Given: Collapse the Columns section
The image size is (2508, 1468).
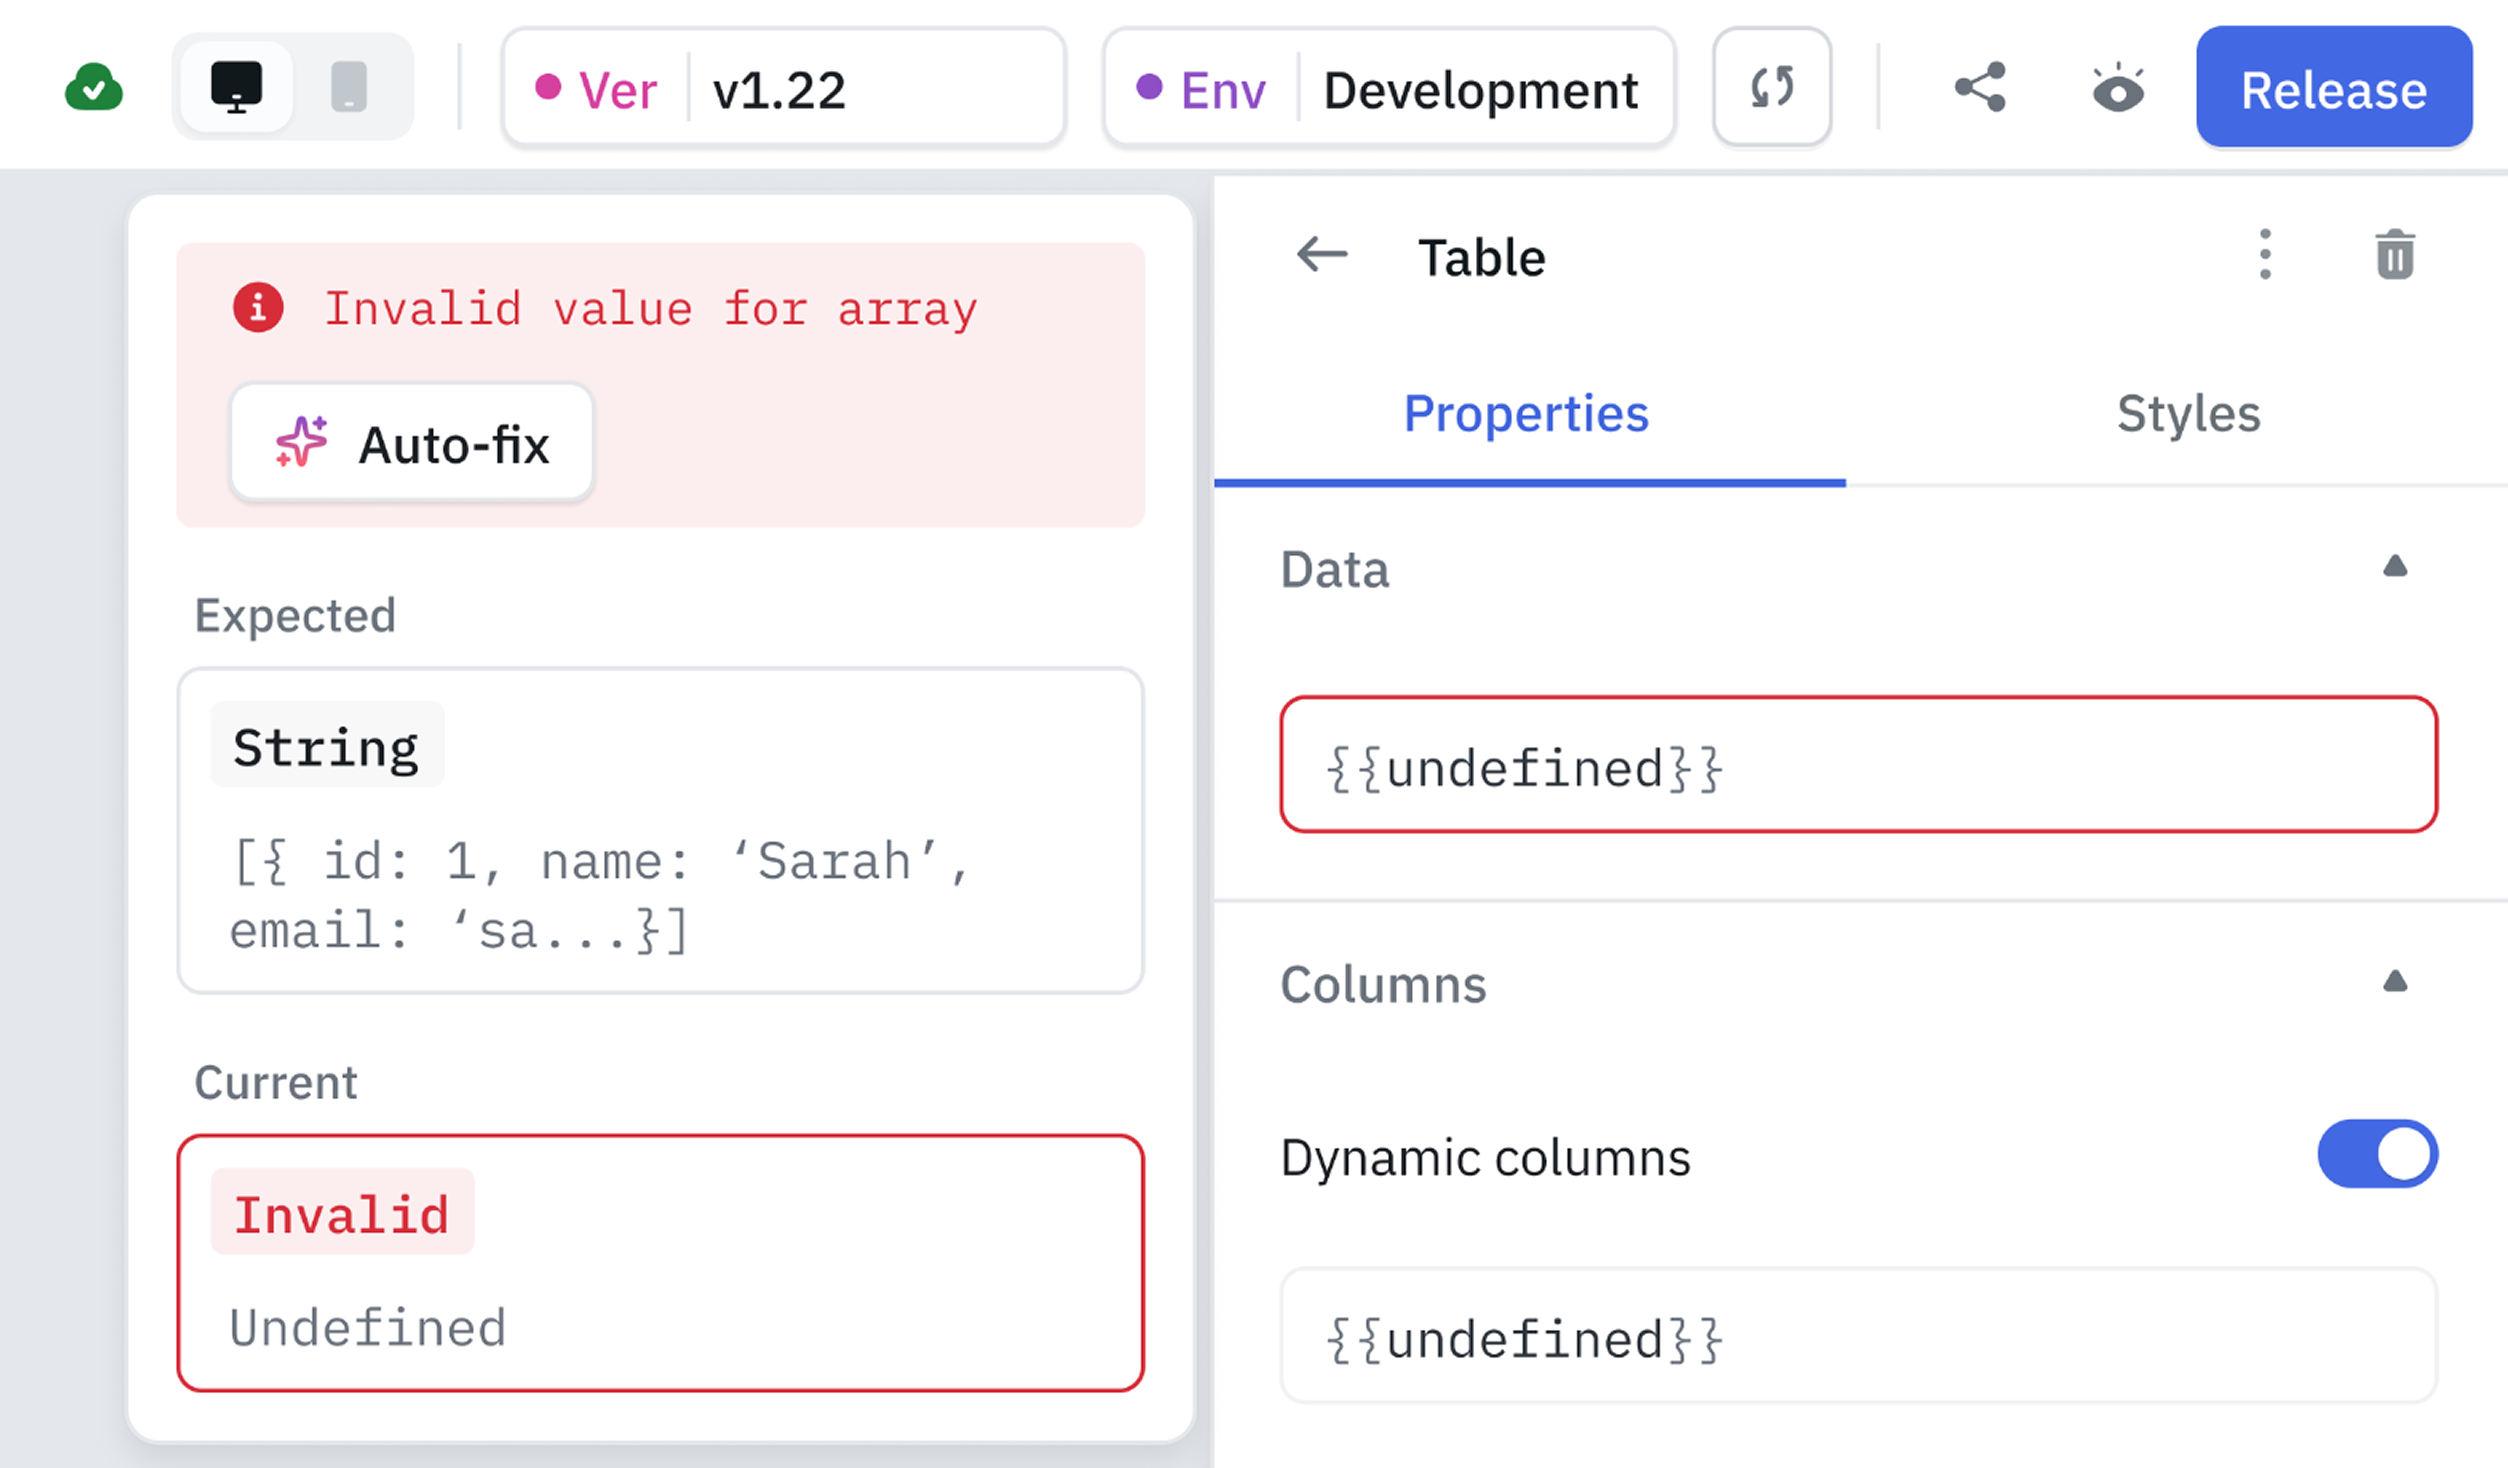Looking at the screenshot, I should pyautogui.click(x=2395, y=981).
